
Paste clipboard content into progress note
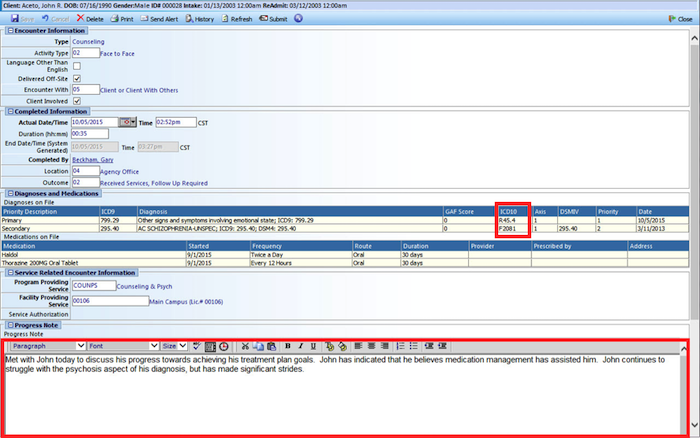(271, 346)
